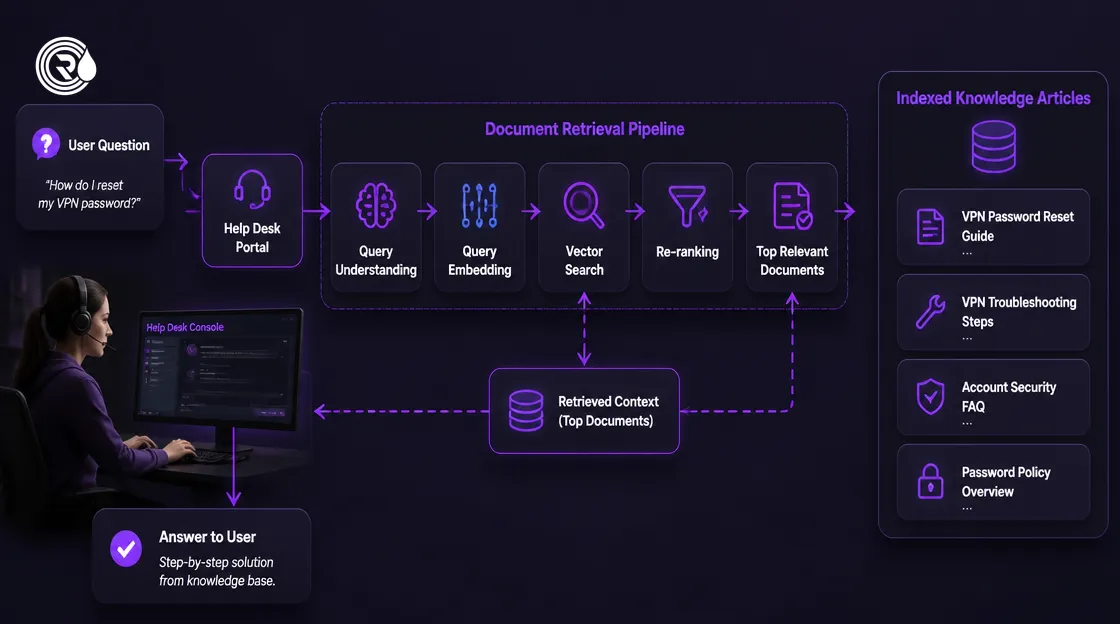Select the headset Help Desk Portal icon
The height and width of the screenshot is (624, 1120).
(252, 190)
